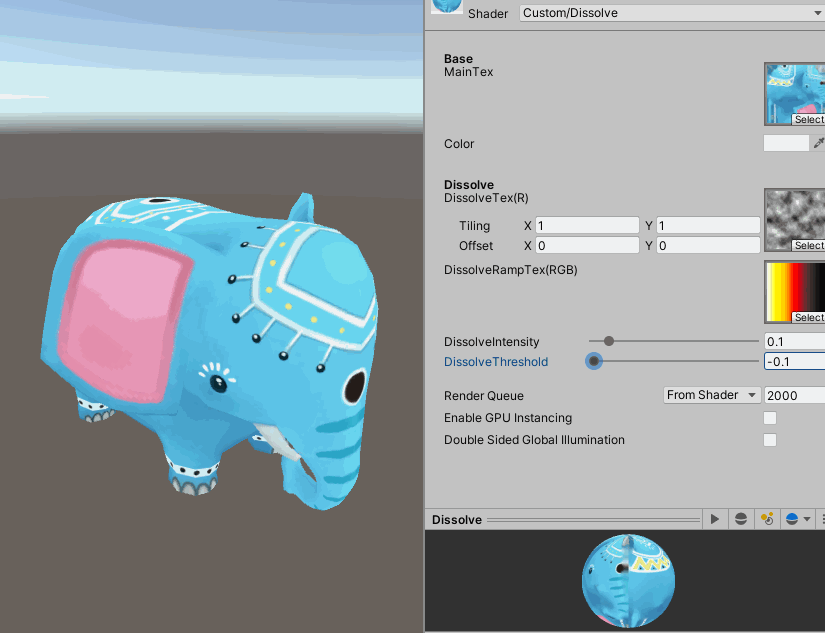Open the Render Queue From Shader dropdown
The image size is (825, 633).
(x=712, y=395)
